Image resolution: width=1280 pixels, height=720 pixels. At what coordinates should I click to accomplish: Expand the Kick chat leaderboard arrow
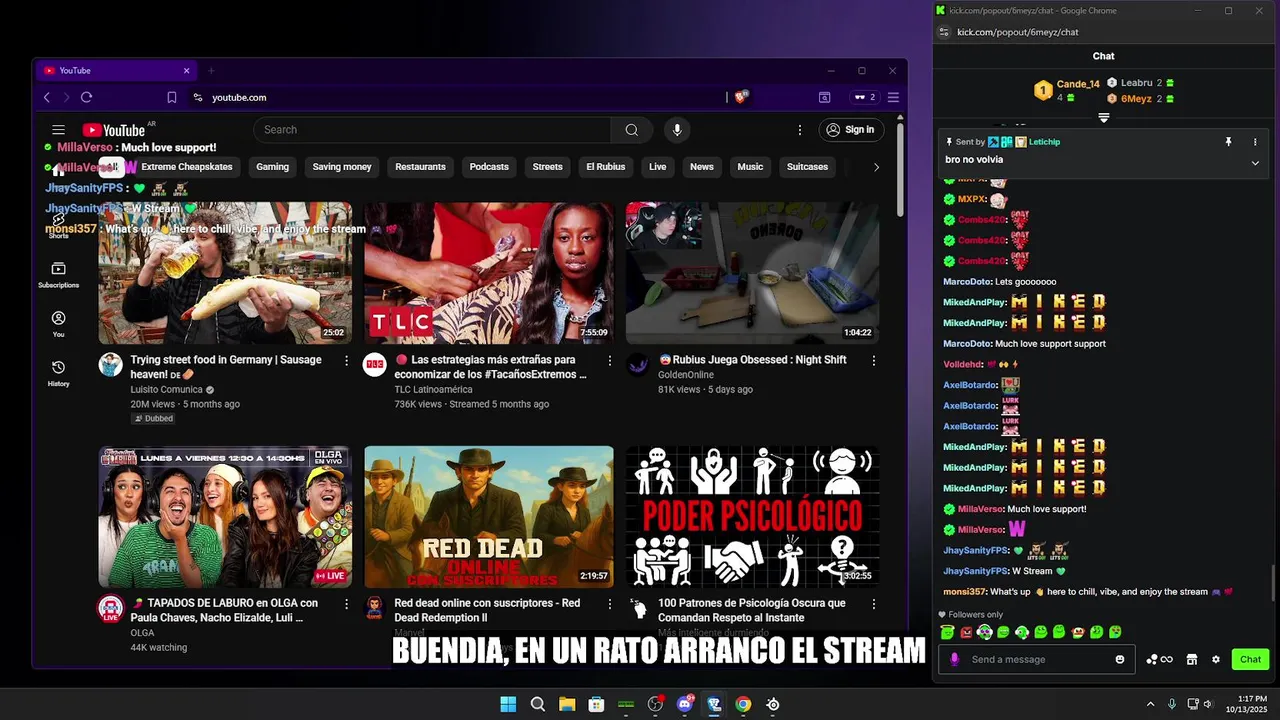pyautogui.click(x=1104, y=118)
